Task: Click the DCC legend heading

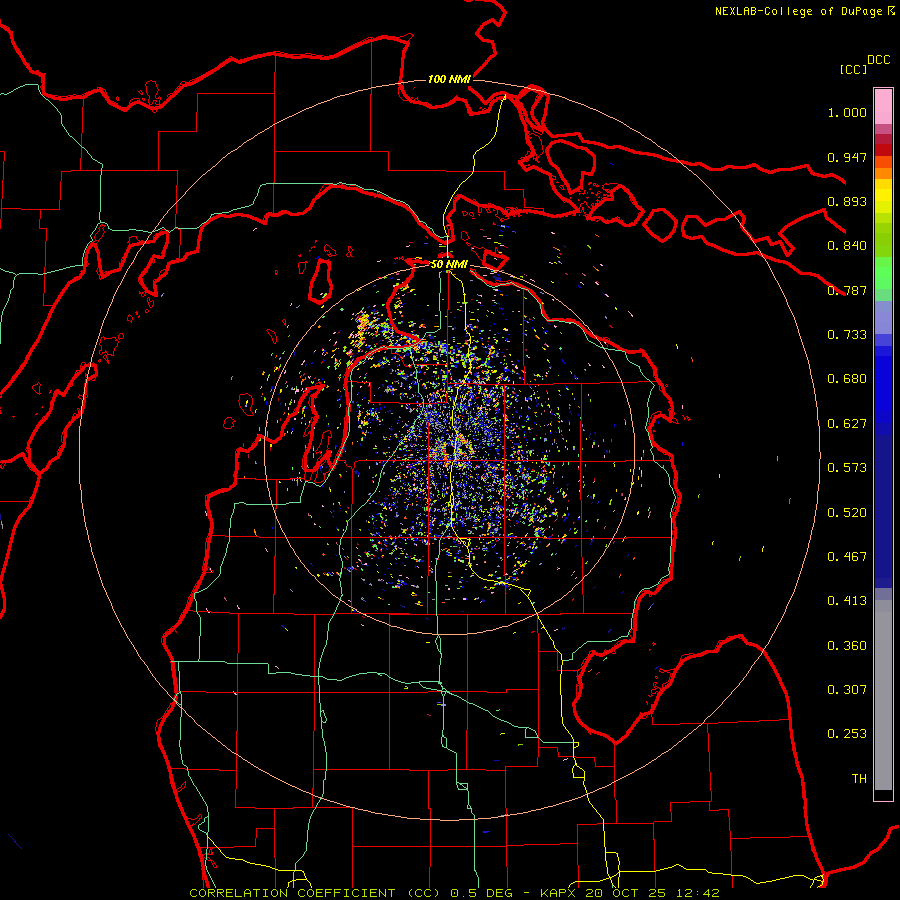Action: 879,60
